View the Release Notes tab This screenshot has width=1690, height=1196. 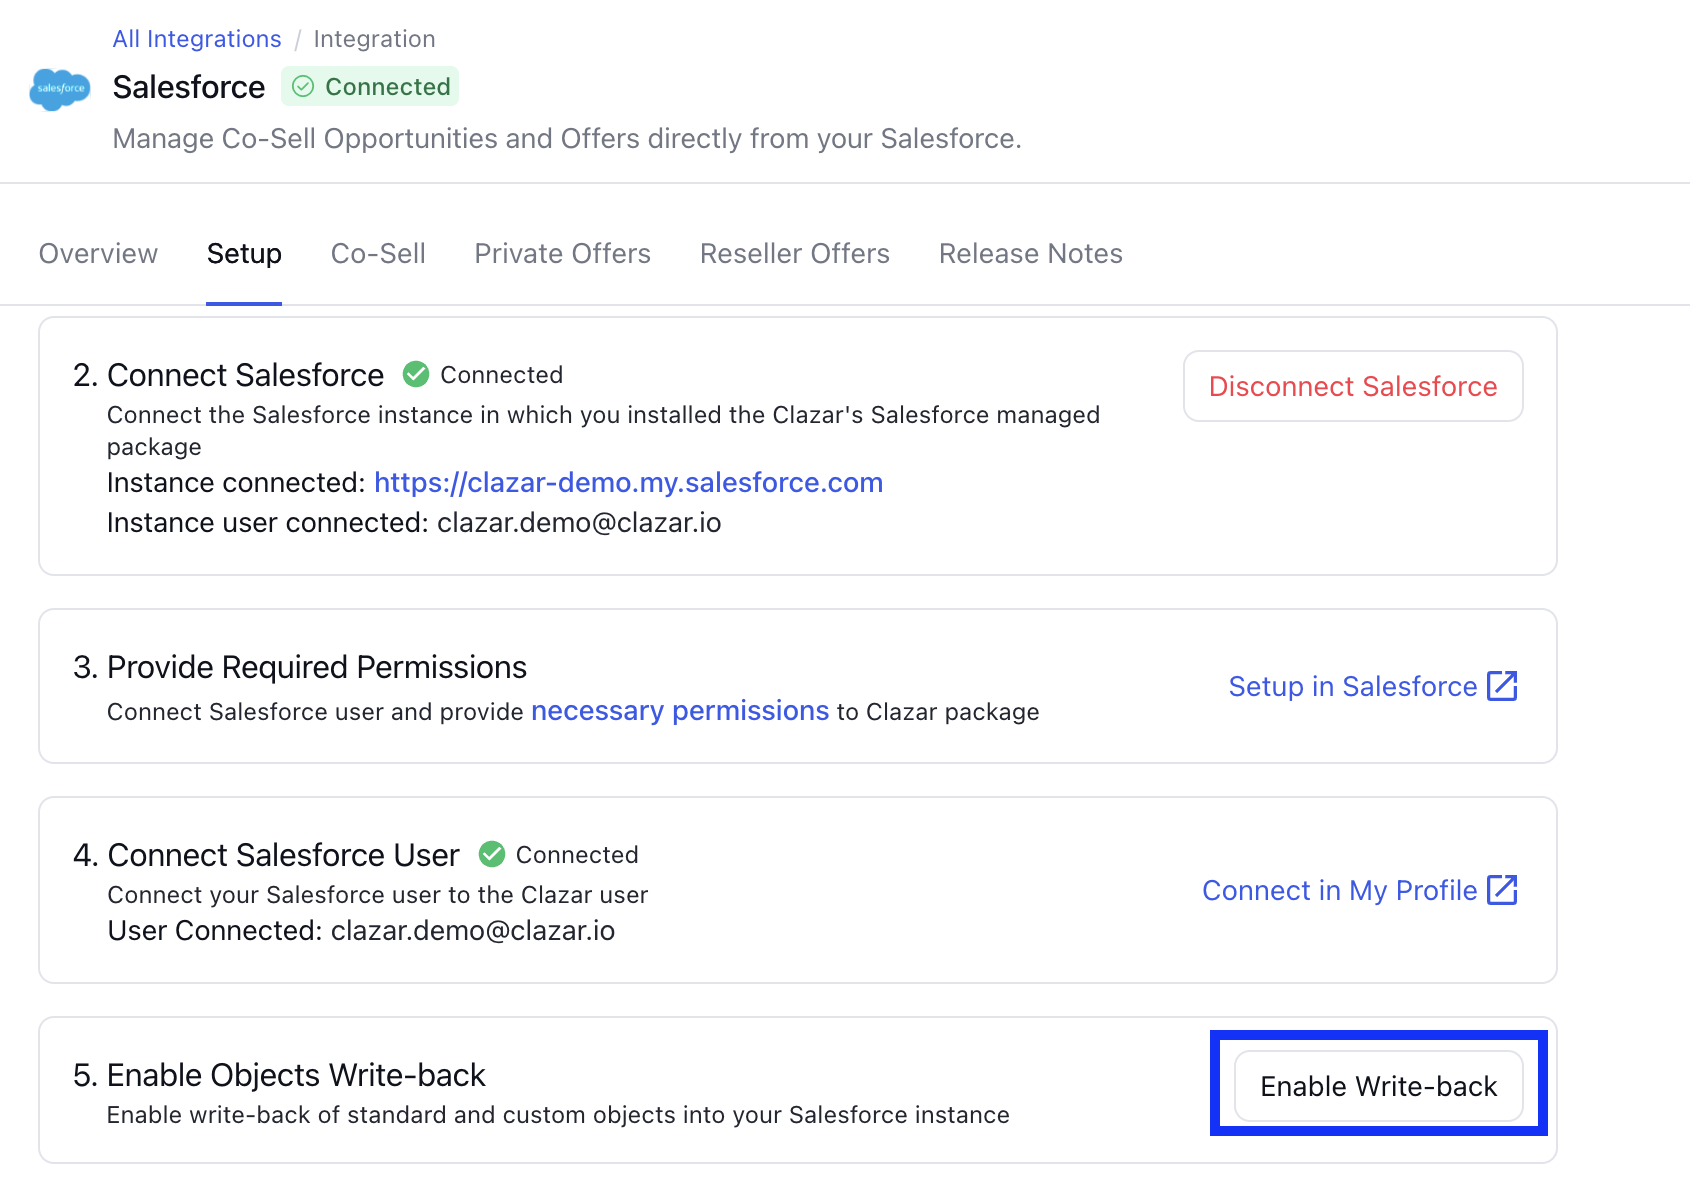(x=1031, y=254)
